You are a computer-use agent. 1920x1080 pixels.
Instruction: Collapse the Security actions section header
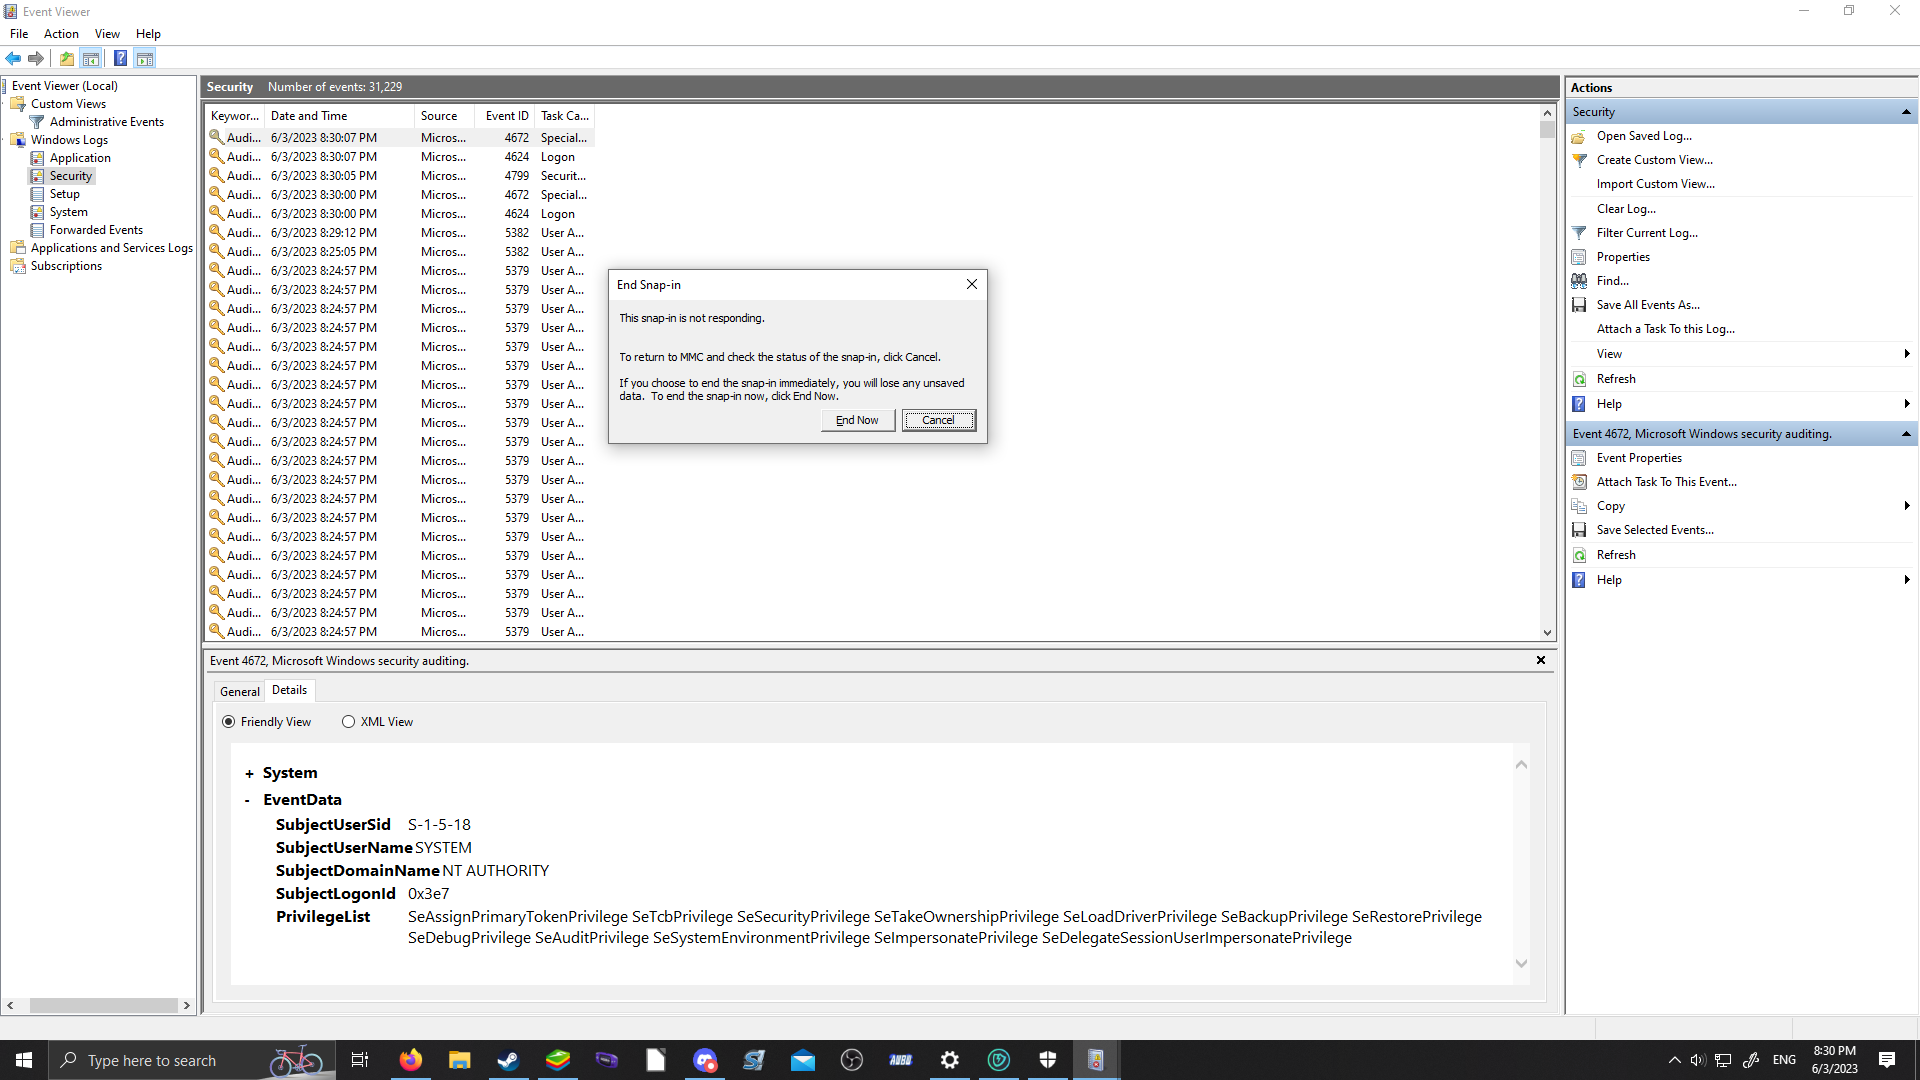[1906, 112]
